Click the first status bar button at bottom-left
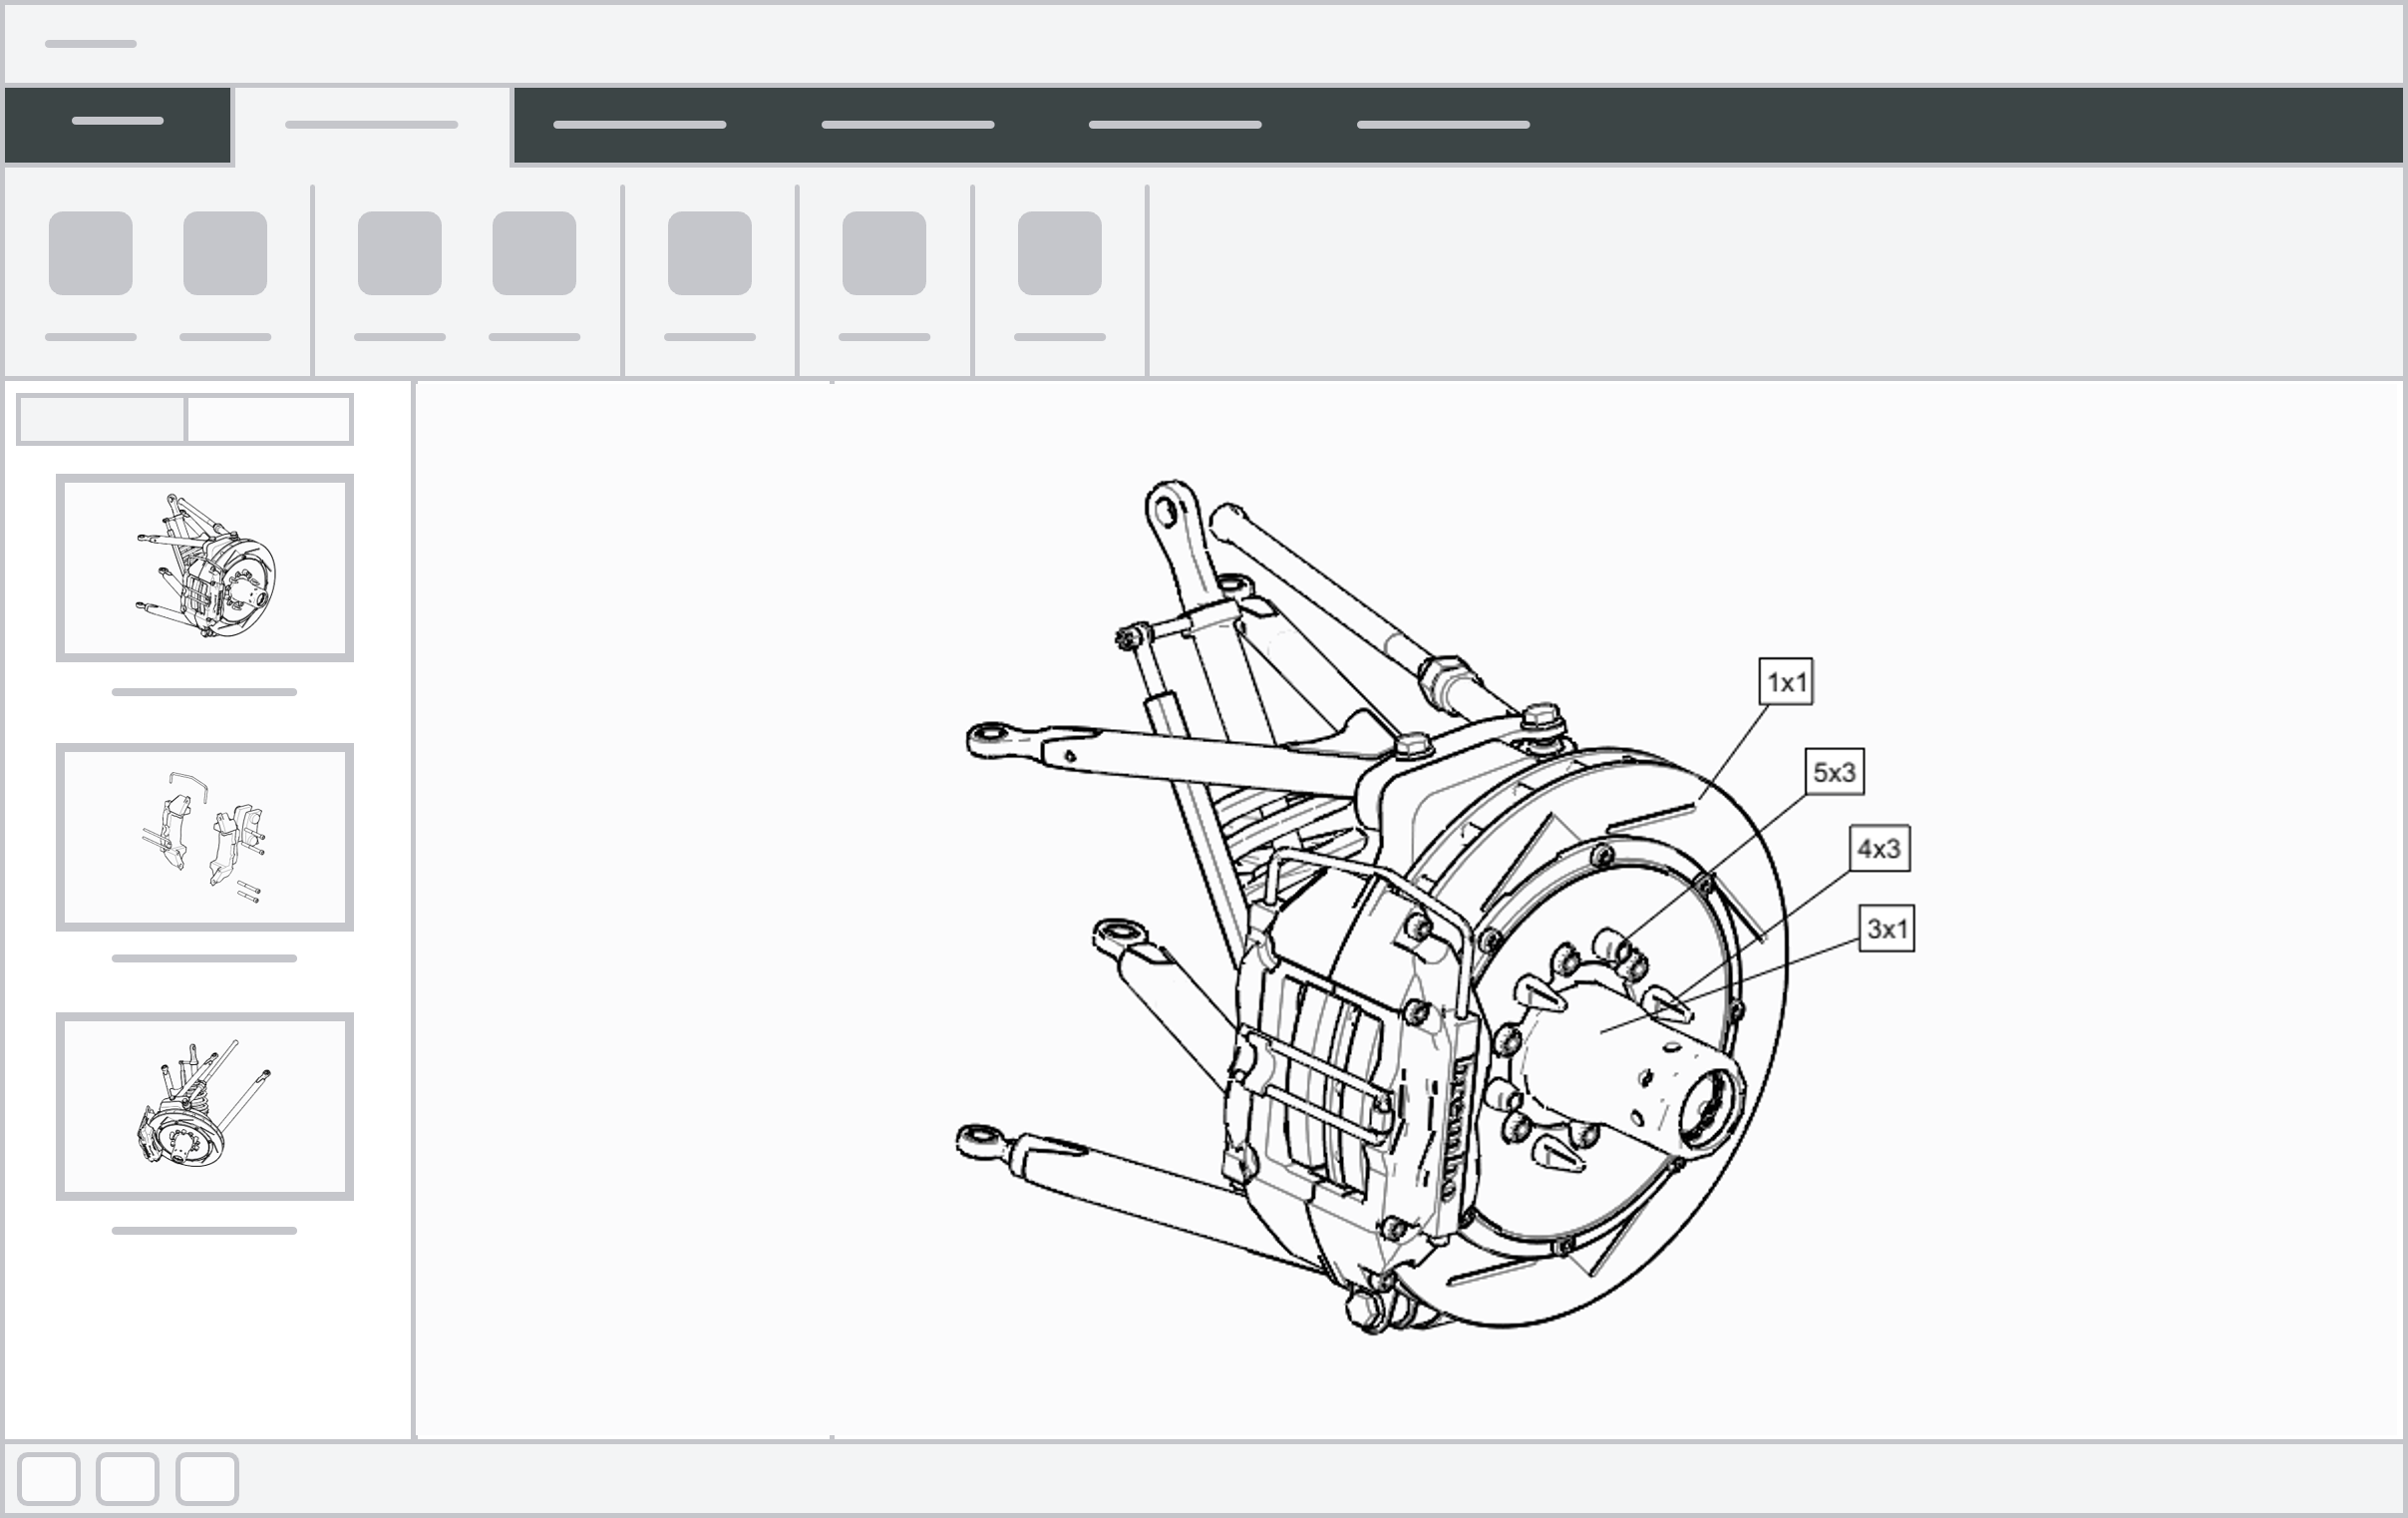This screenshot has width=2408, height=1518. coord(49,1478)
